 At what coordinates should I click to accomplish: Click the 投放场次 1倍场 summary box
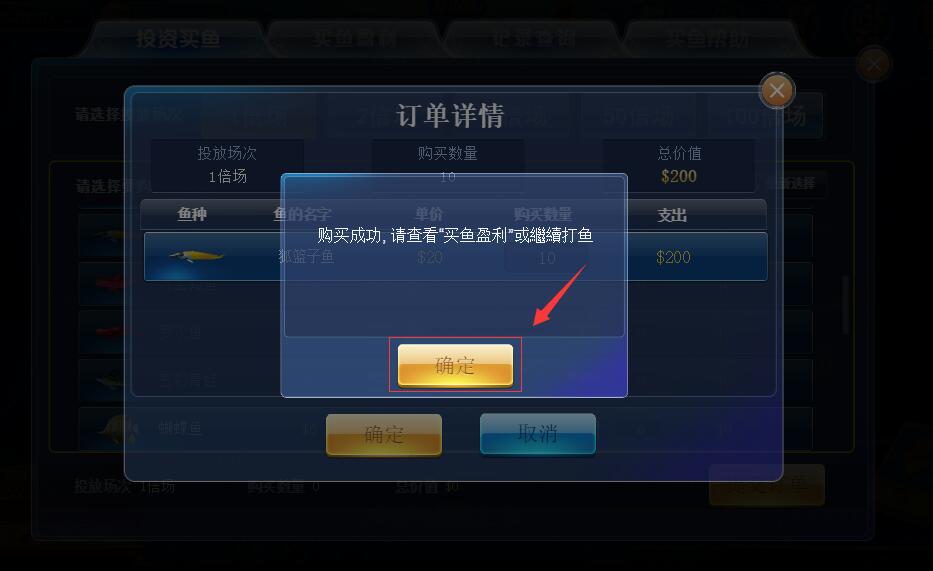click(x=227, y=165)
